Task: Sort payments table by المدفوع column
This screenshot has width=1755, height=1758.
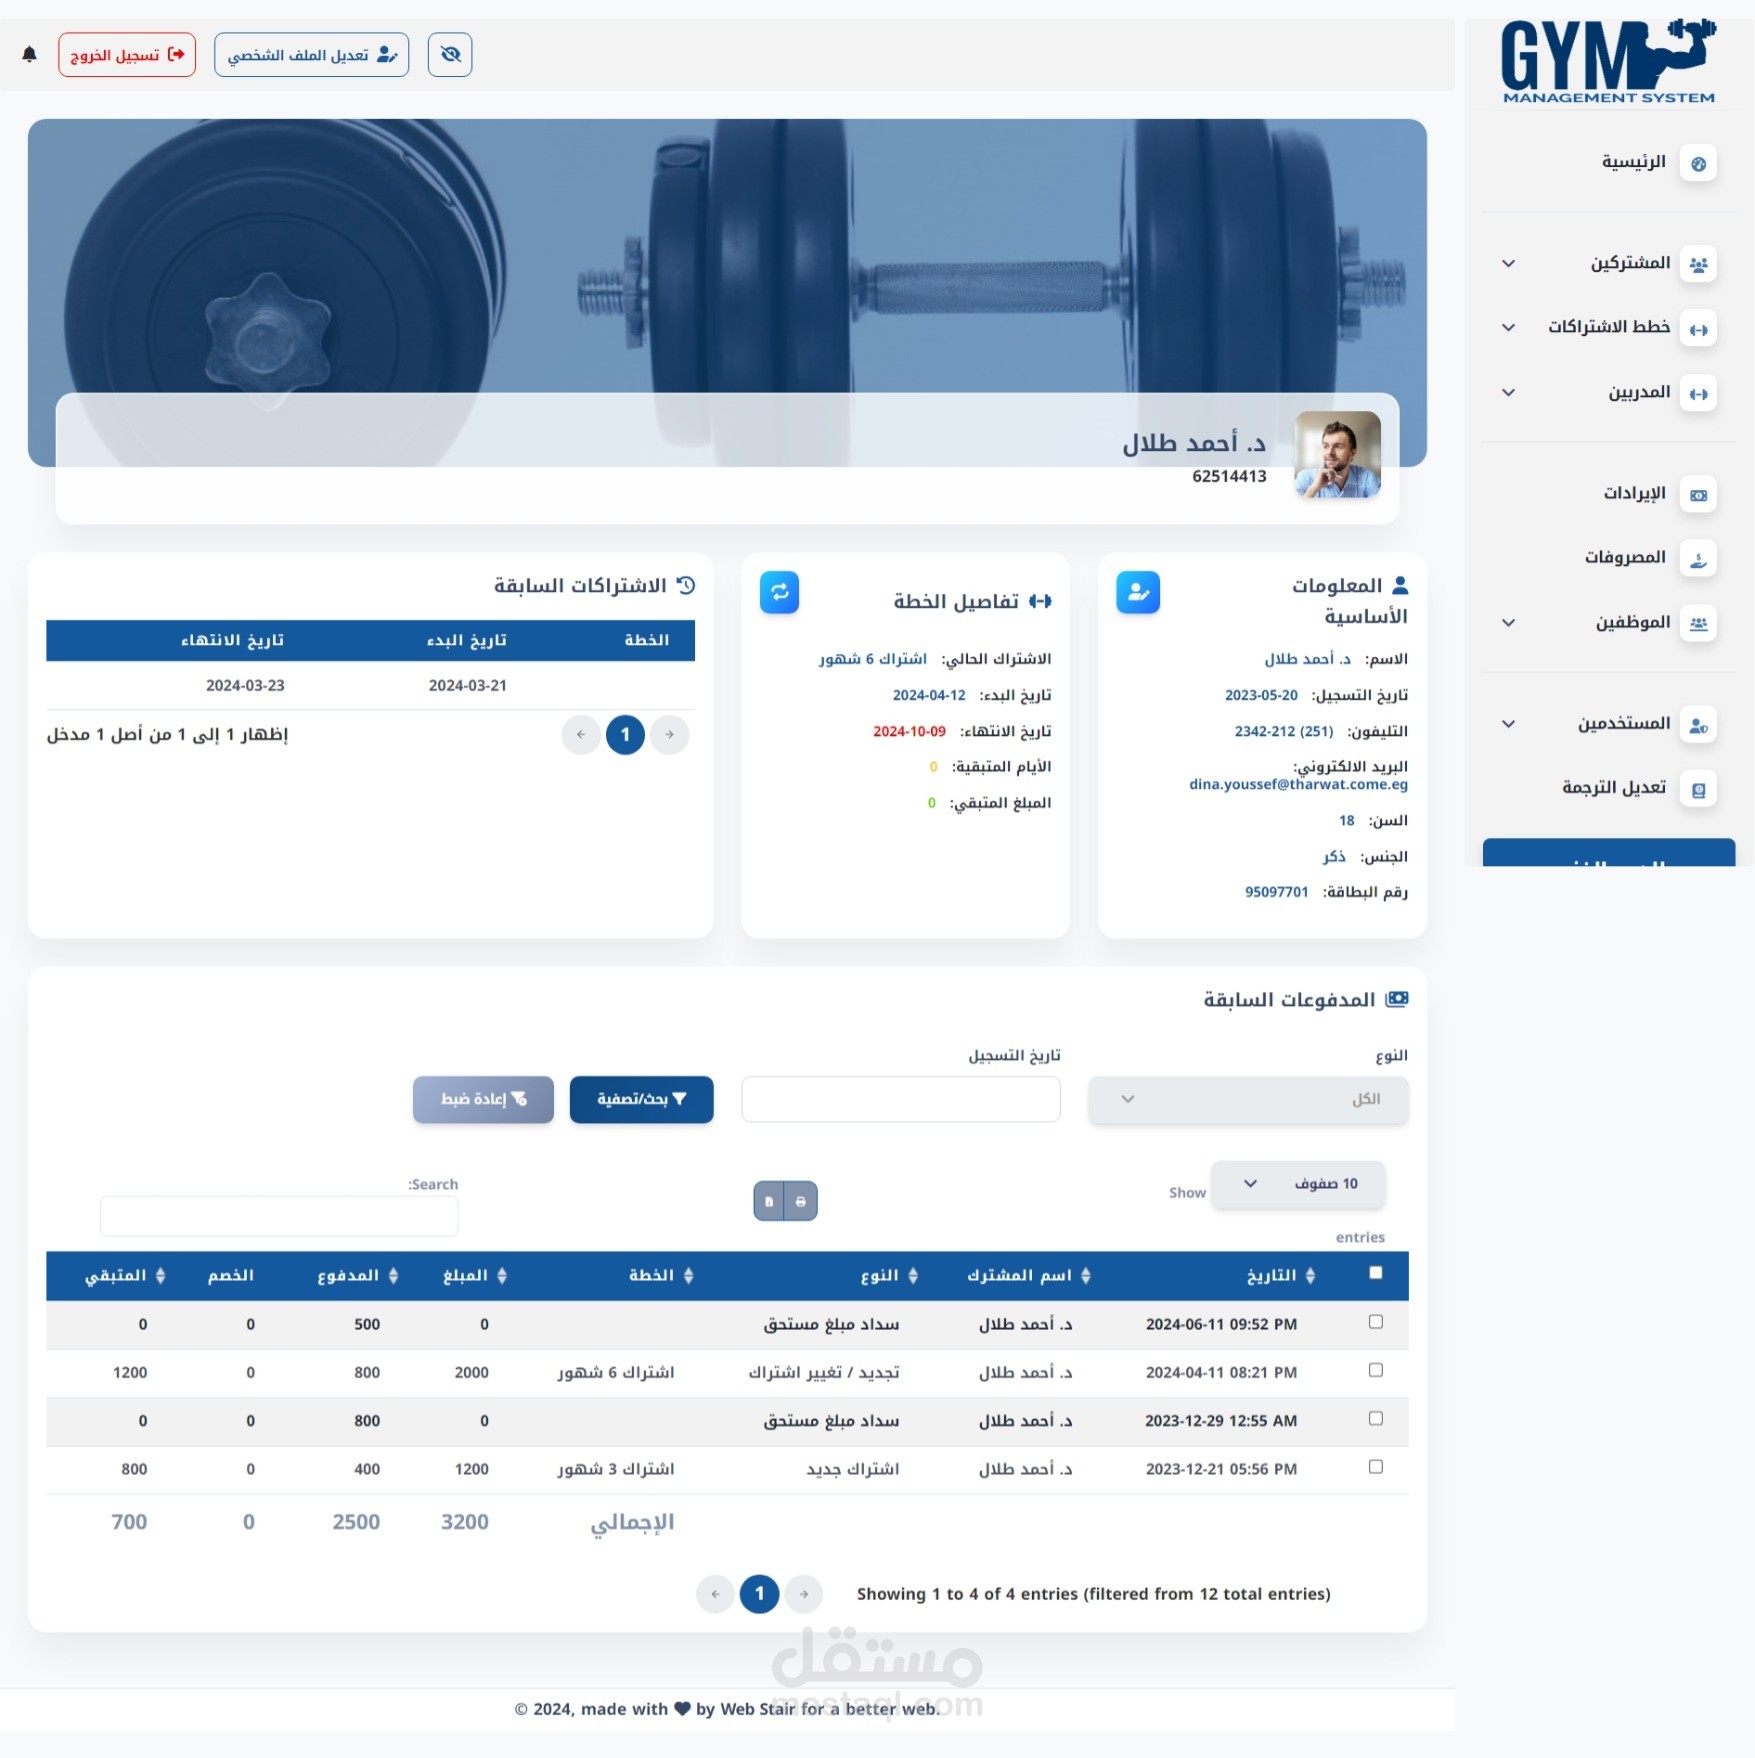Action: click(x=358, y=1276)
